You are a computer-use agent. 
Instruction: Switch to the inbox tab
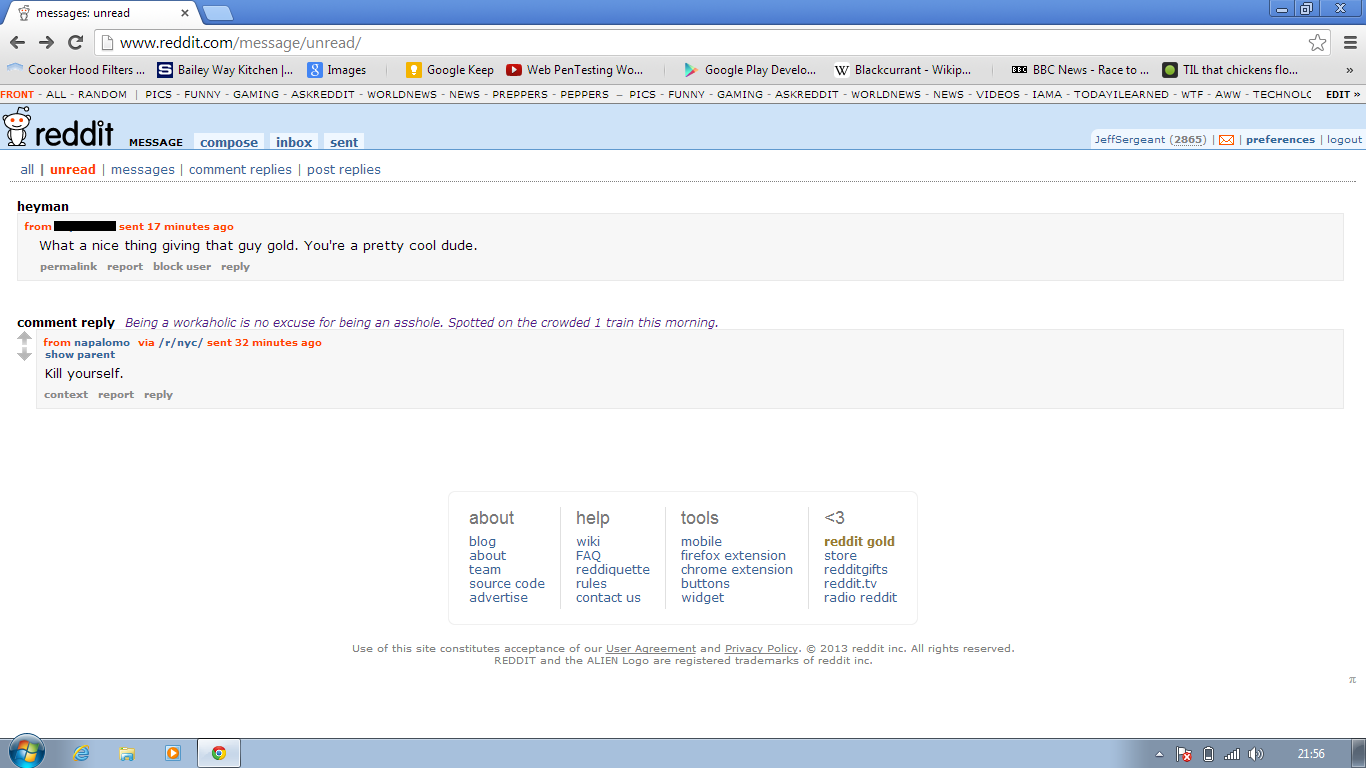pyautogui.click(x=293, y=142)
